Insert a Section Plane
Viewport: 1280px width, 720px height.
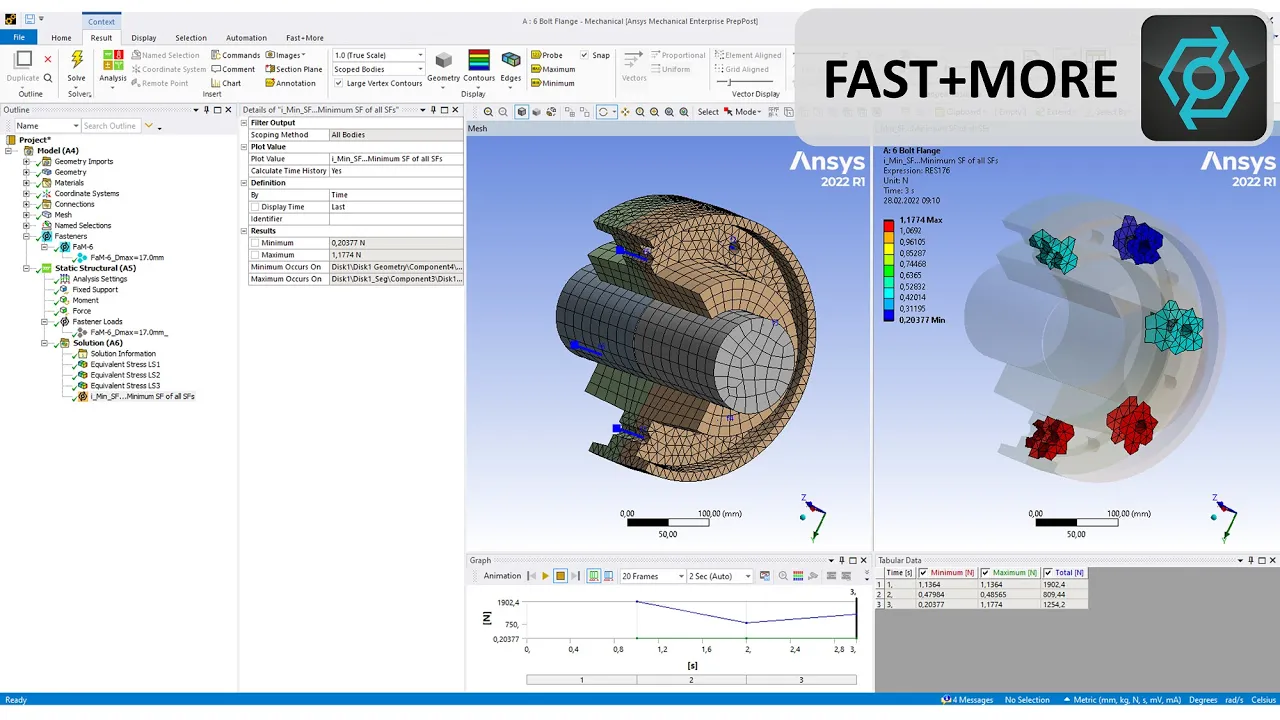click(x=293, y=69)
